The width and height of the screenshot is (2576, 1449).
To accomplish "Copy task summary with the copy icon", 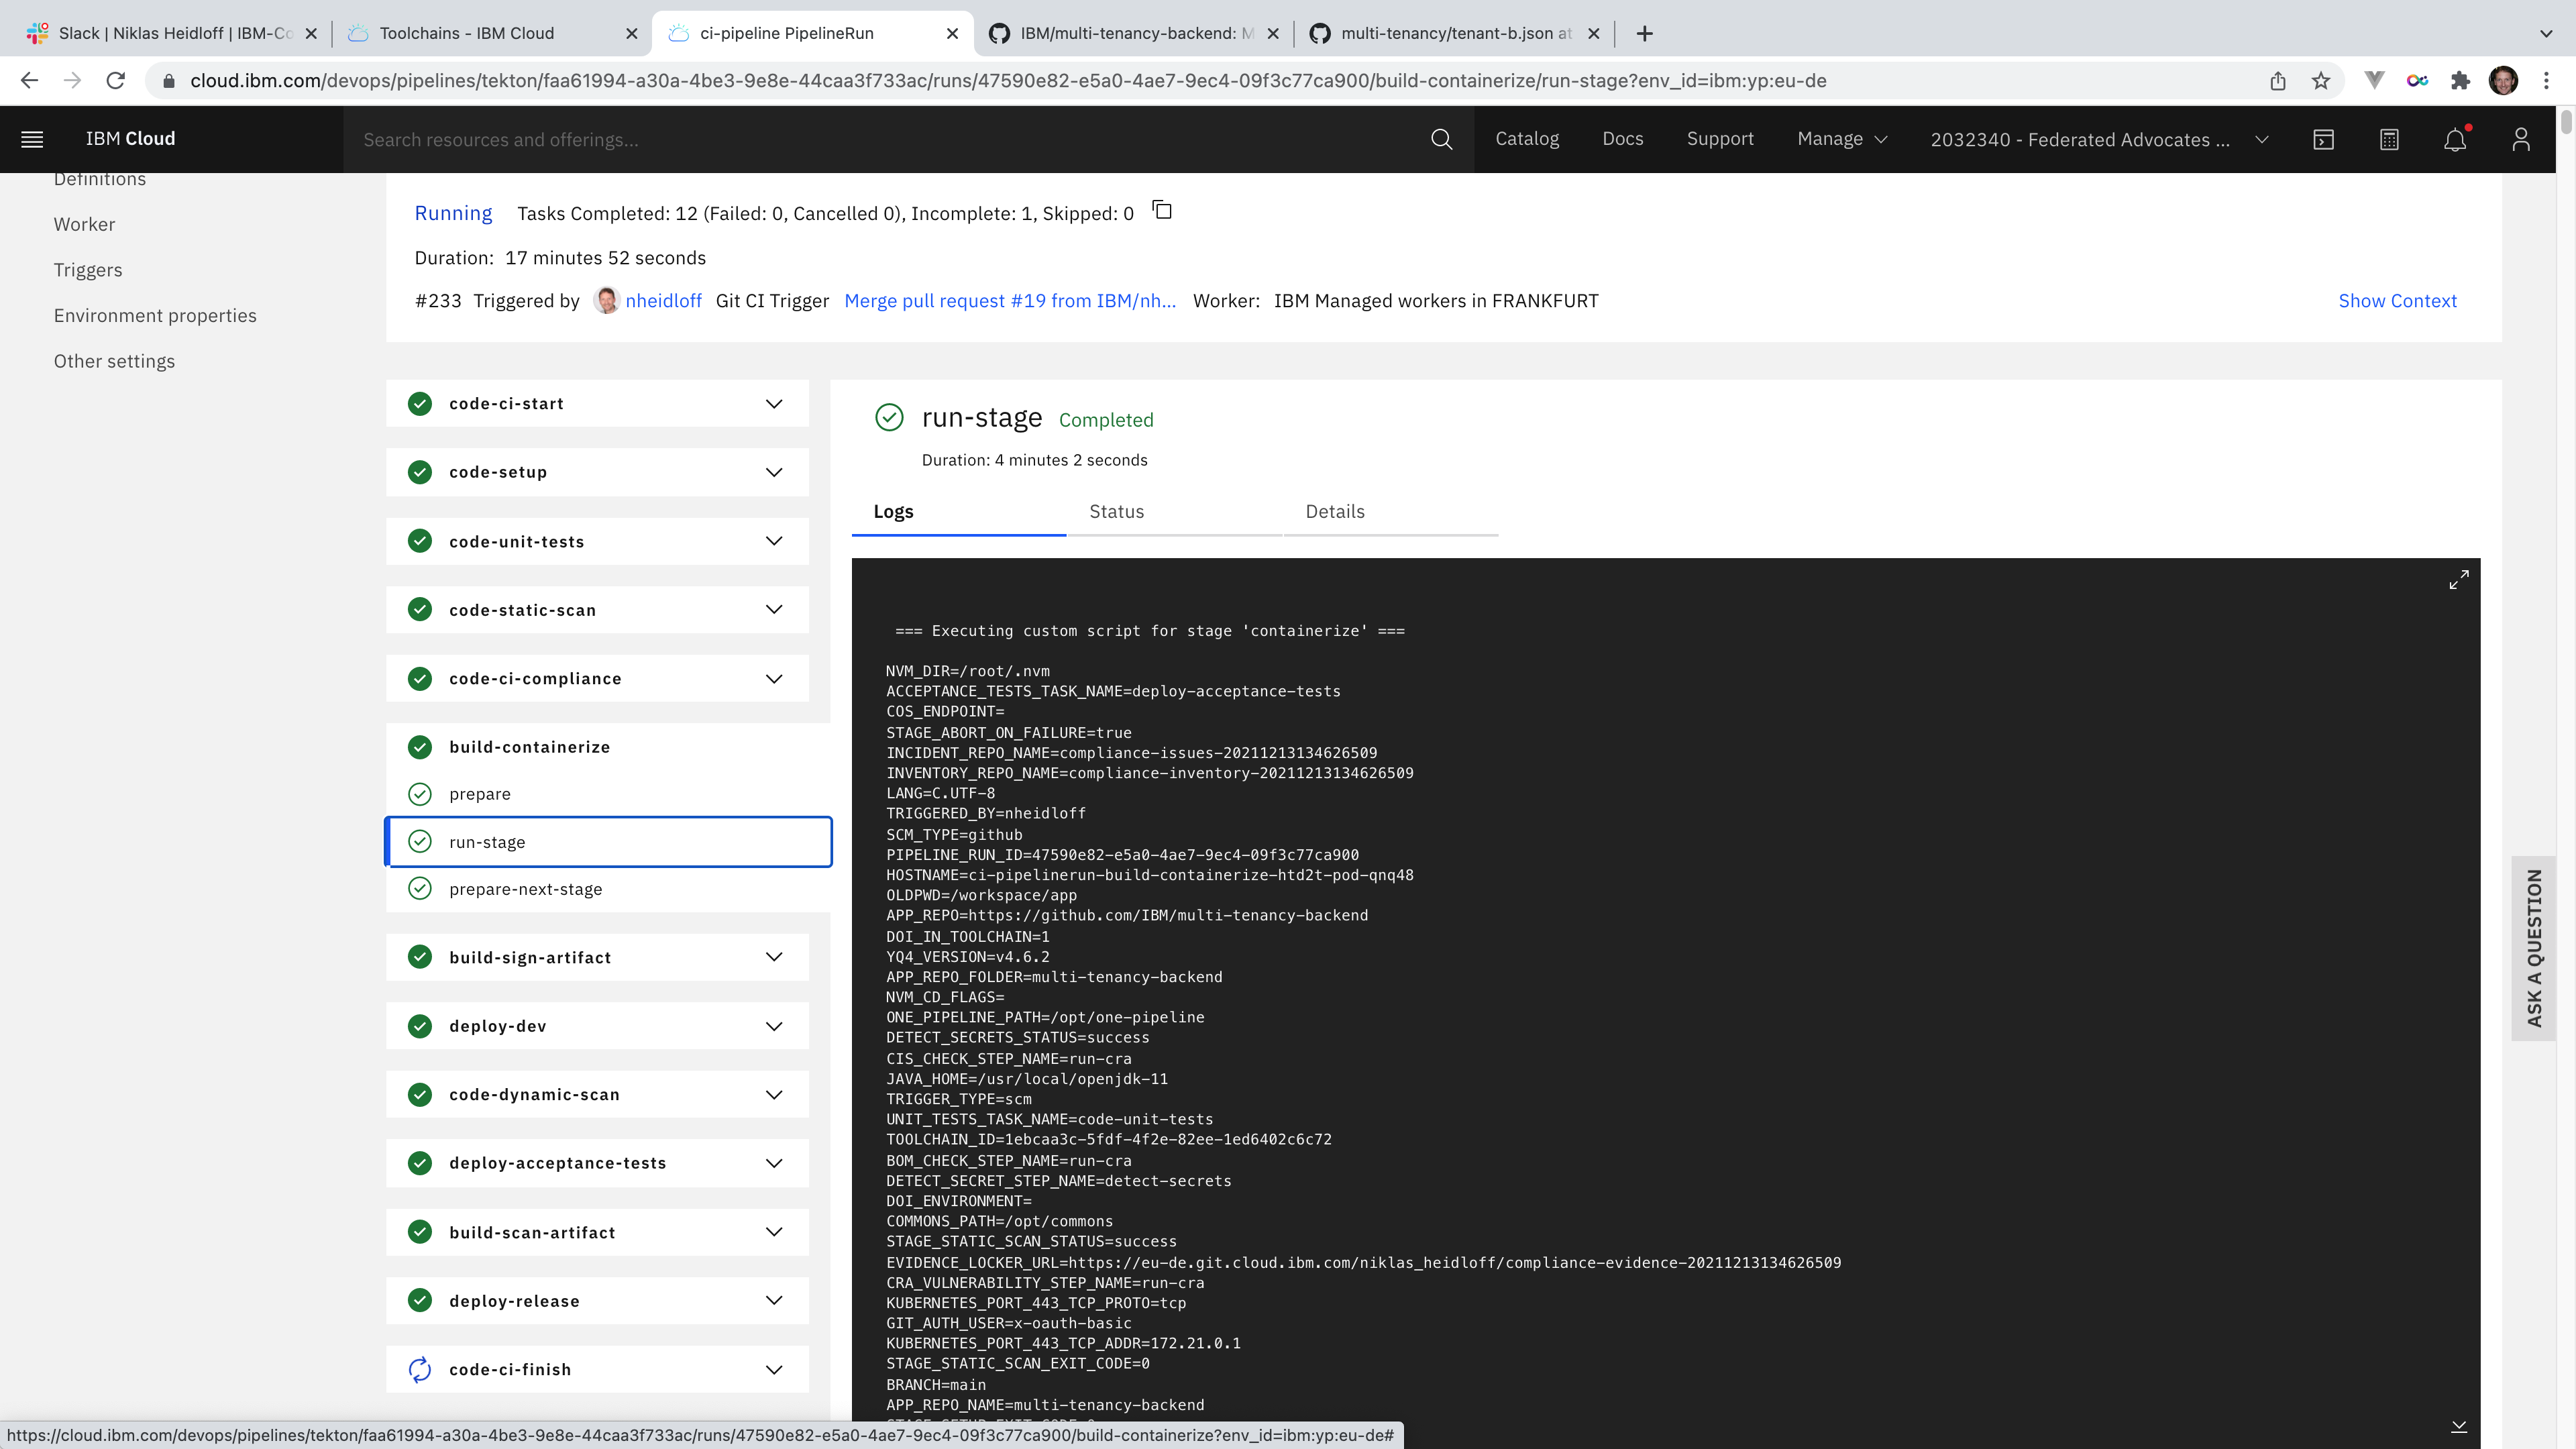I will tap(1162, 211).
